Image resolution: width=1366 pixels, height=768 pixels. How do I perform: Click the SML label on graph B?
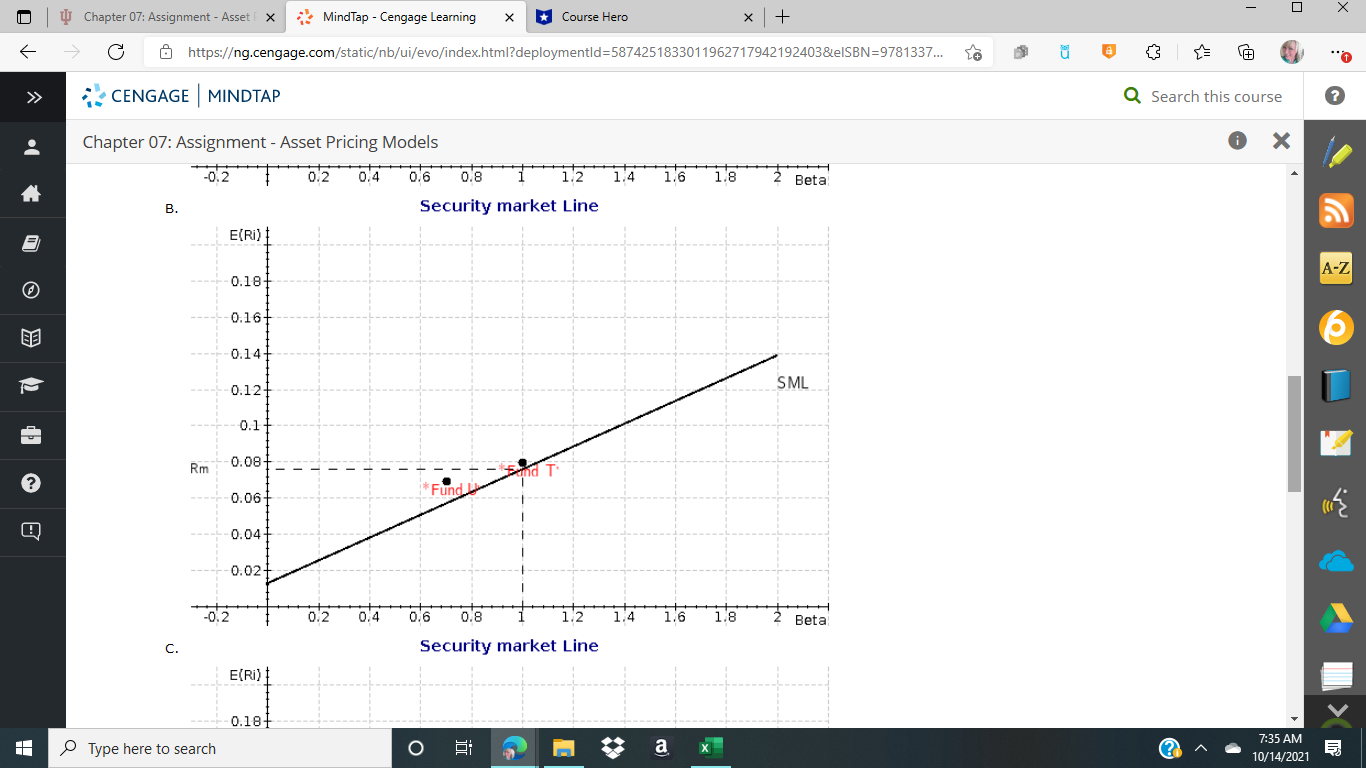792,383
